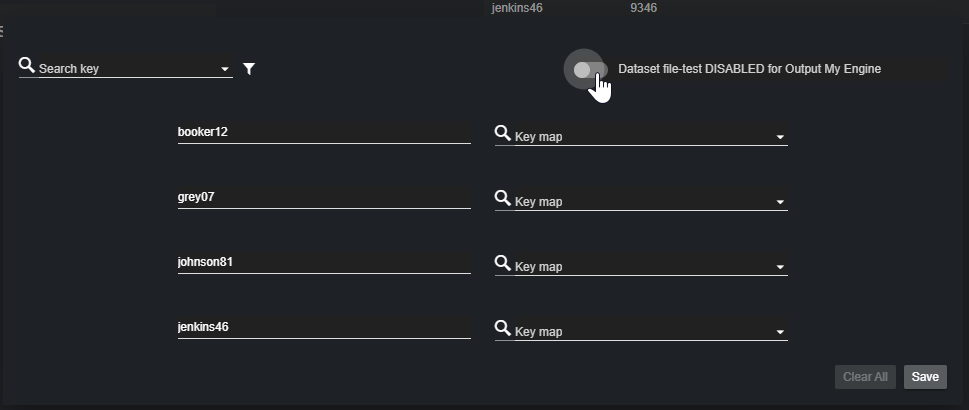The image size is (969, 410).
Task: Focus the Search key input field
Action: coord(128,69)
